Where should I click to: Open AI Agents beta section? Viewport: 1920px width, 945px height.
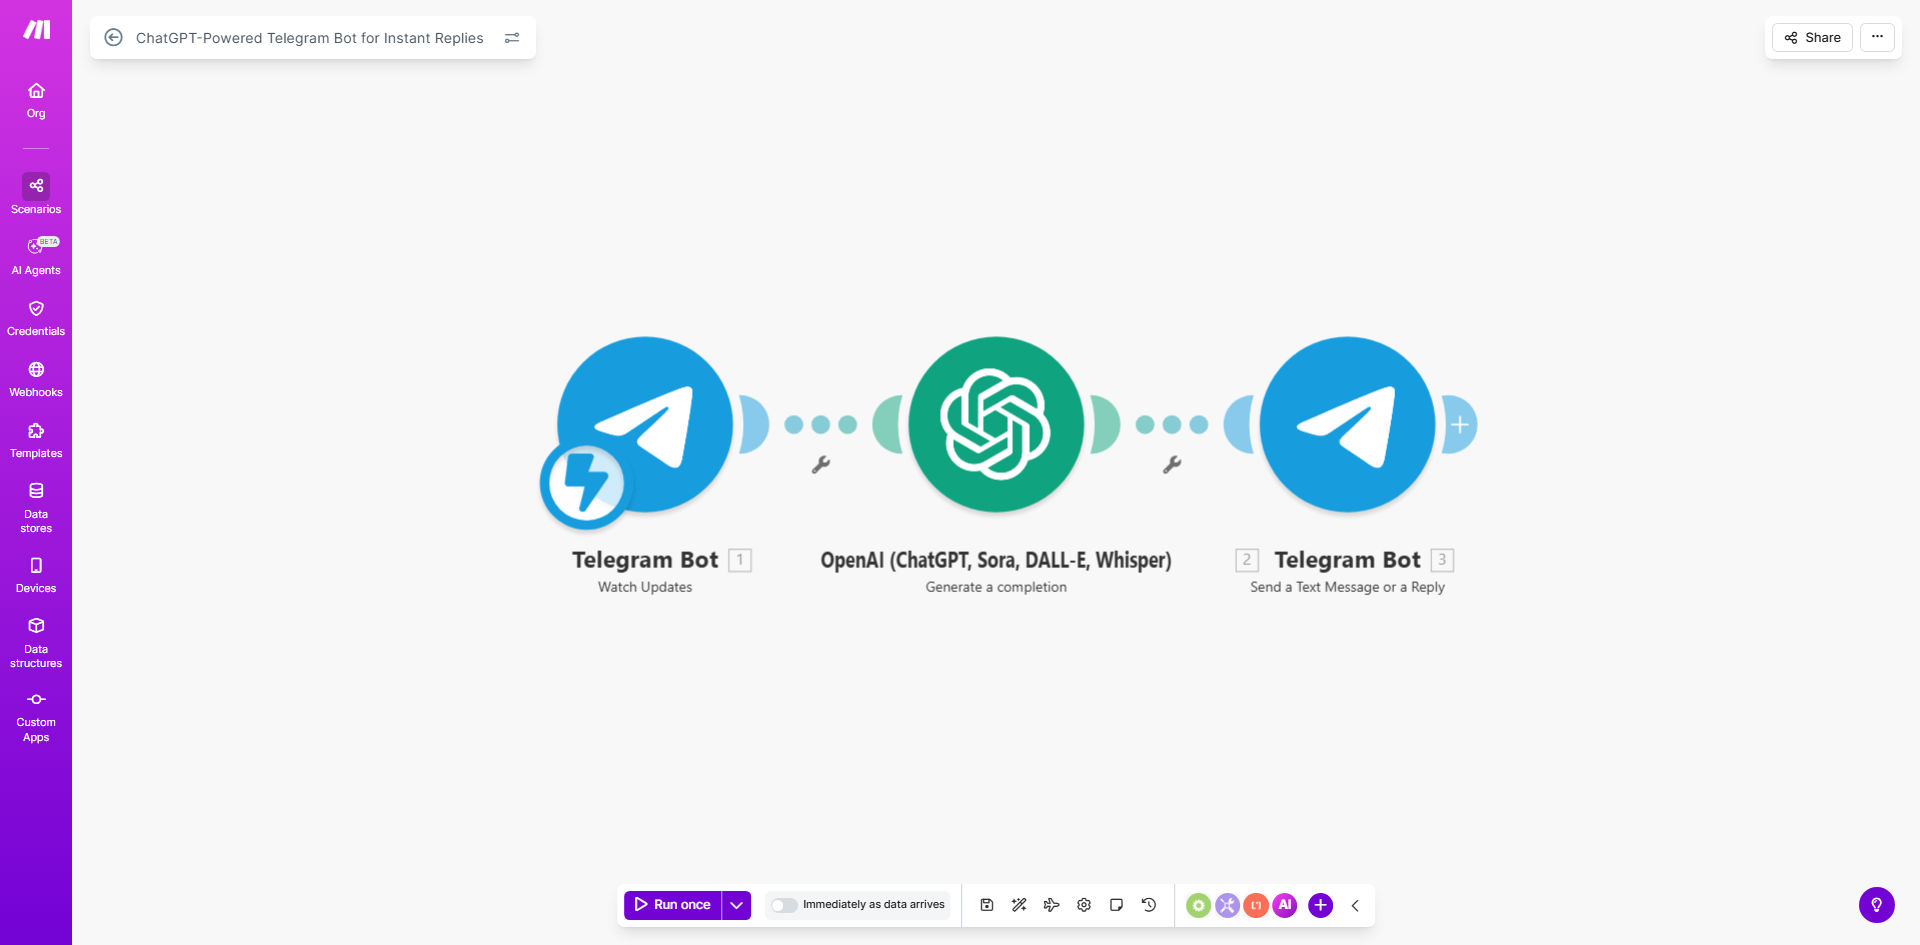pos(36,256)
